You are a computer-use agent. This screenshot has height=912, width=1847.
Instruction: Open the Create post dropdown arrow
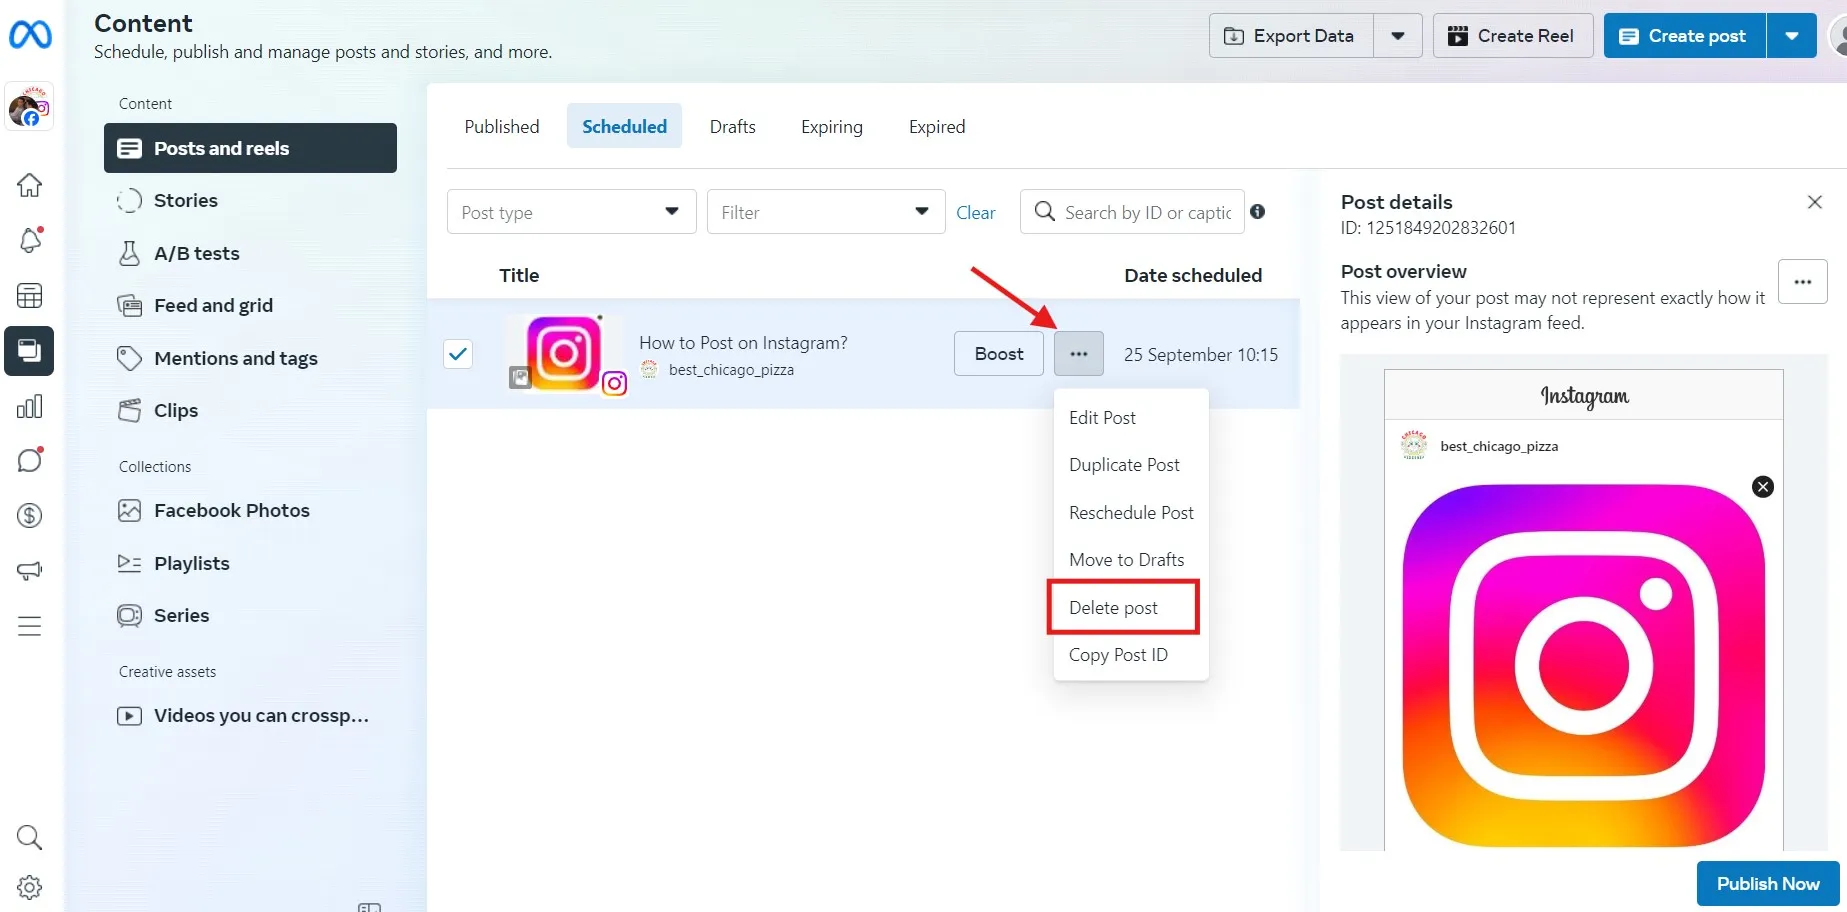click(1792, 36)
